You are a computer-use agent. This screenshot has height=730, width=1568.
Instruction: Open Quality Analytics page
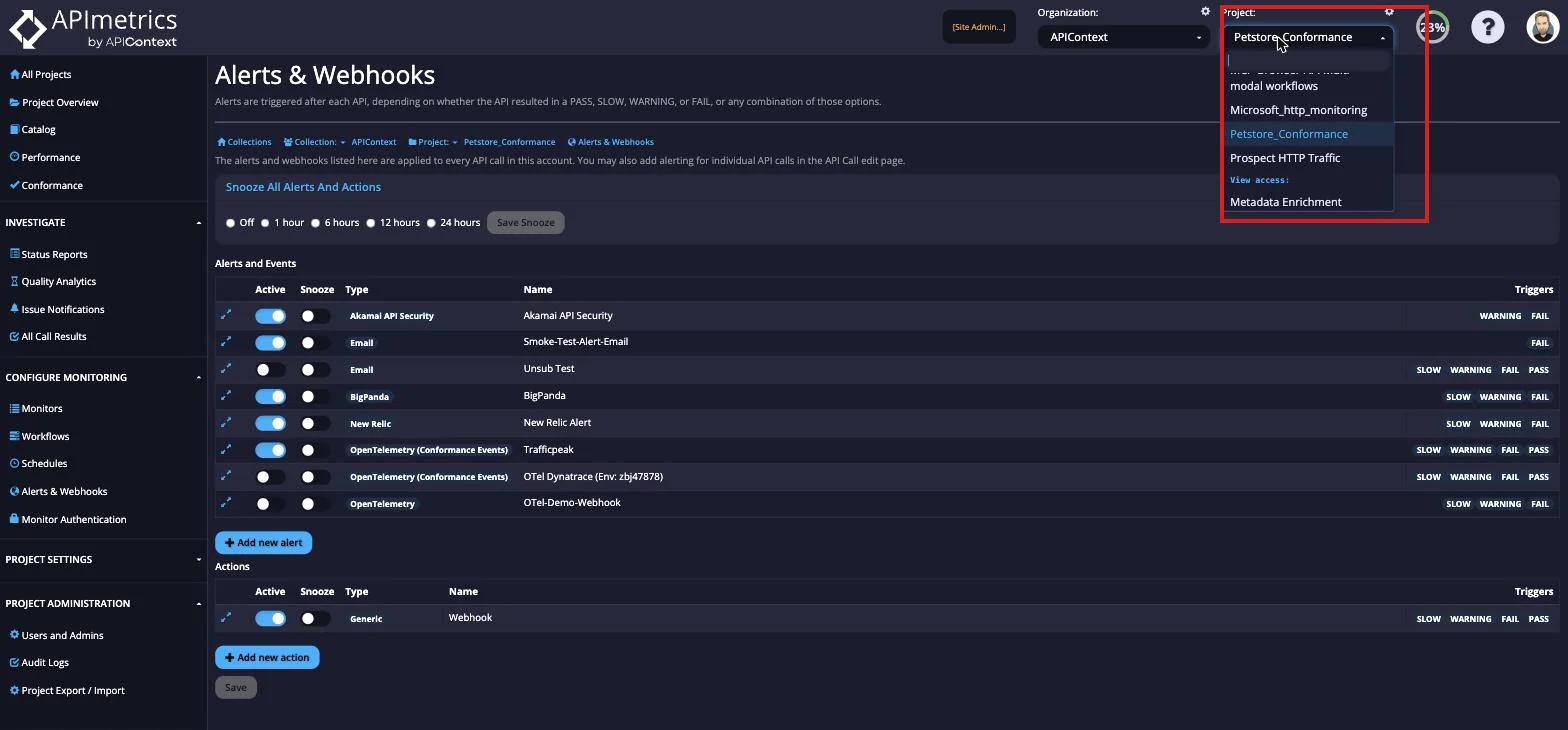[x=53, y=281]
